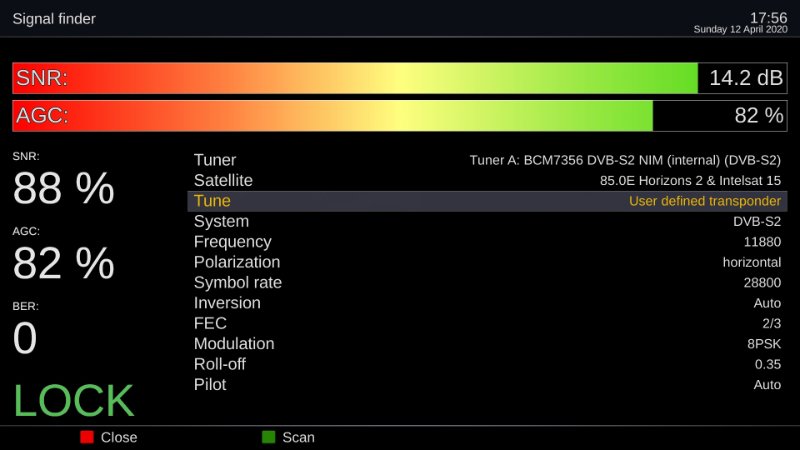This screenshot has height=450, width=800.
Task: Select the Modulation 8PSK setting
Action: (x=762, y=344)
